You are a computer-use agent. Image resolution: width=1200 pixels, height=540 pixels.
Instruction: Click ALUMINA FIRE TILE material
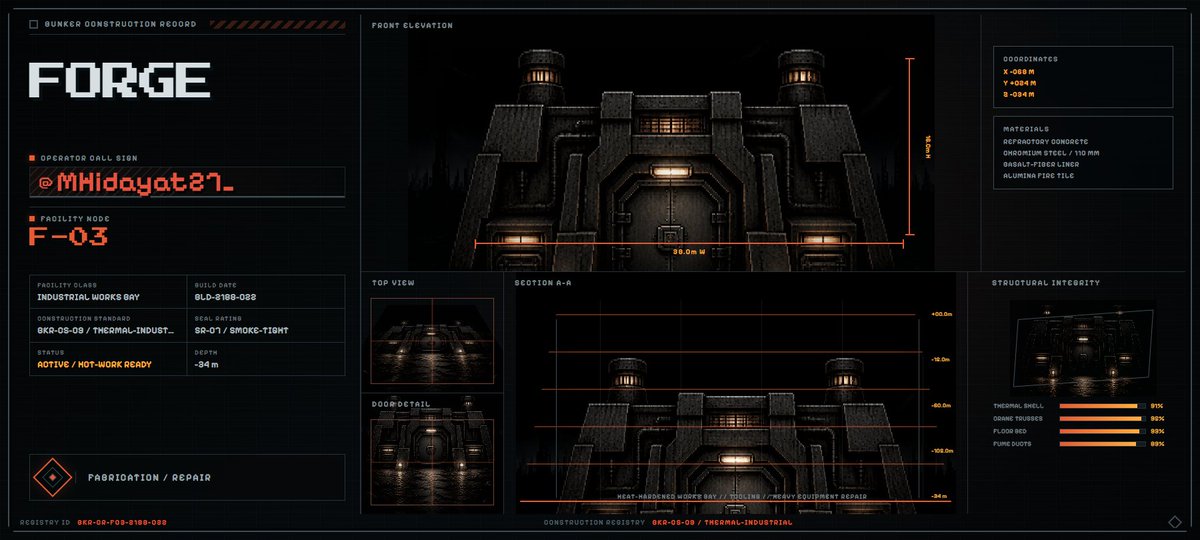[1039, 175]
